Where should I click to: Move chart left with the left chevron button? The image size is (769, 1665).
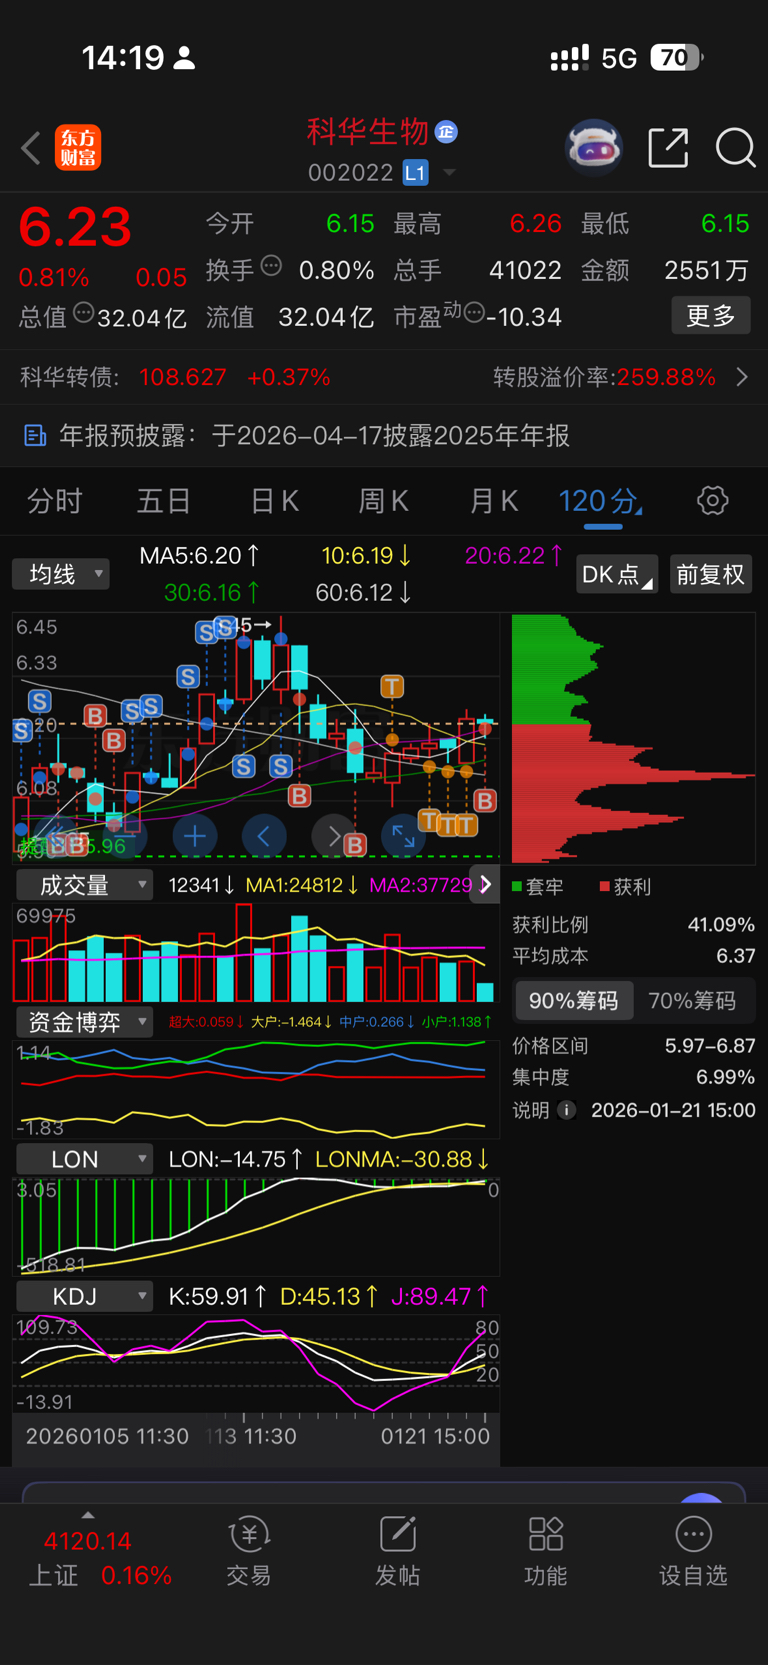coord(264,836)
